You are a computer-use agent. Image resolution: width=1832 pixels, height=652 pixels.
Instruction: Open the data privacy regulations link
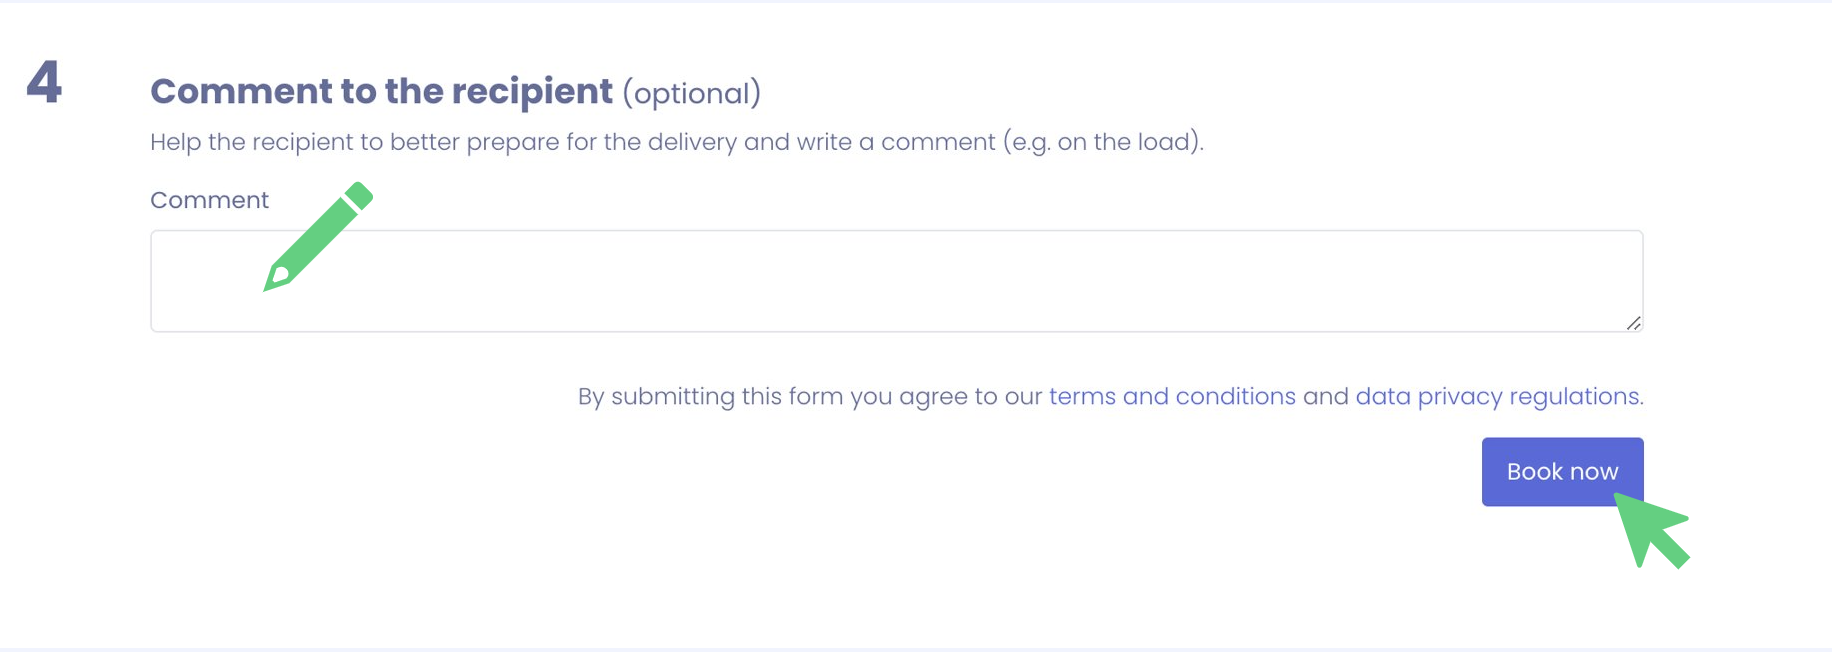pos(1497,396)
